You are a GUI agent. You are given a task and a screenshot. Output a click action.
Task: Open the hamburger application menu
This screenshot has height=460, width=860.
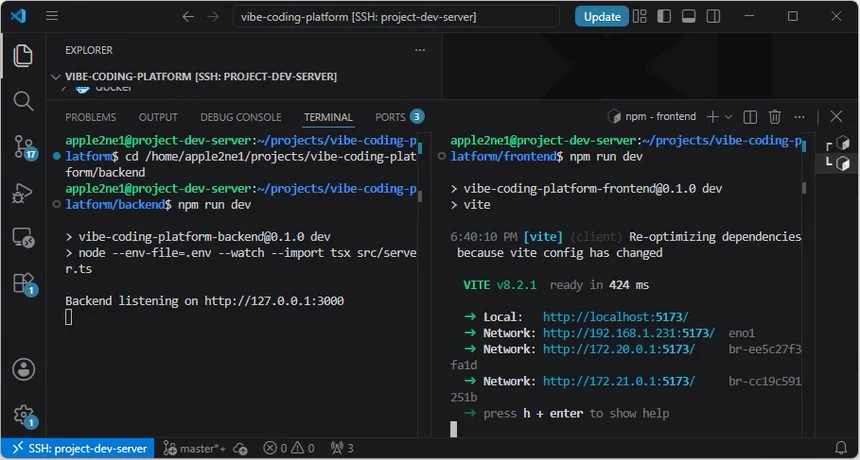(52, 16)
